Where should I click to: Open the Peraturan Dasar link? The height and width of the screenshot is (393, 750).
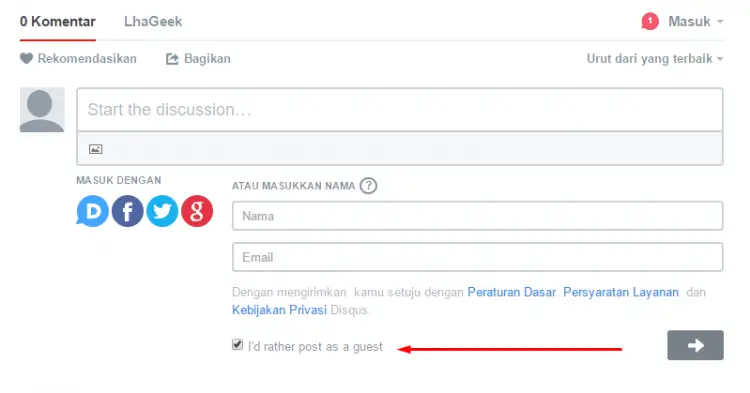point(511,292)
